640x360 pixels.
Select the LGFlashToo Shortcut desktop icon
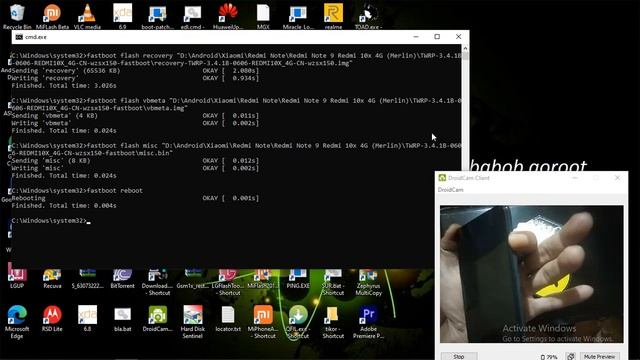[x=228, y=282]
